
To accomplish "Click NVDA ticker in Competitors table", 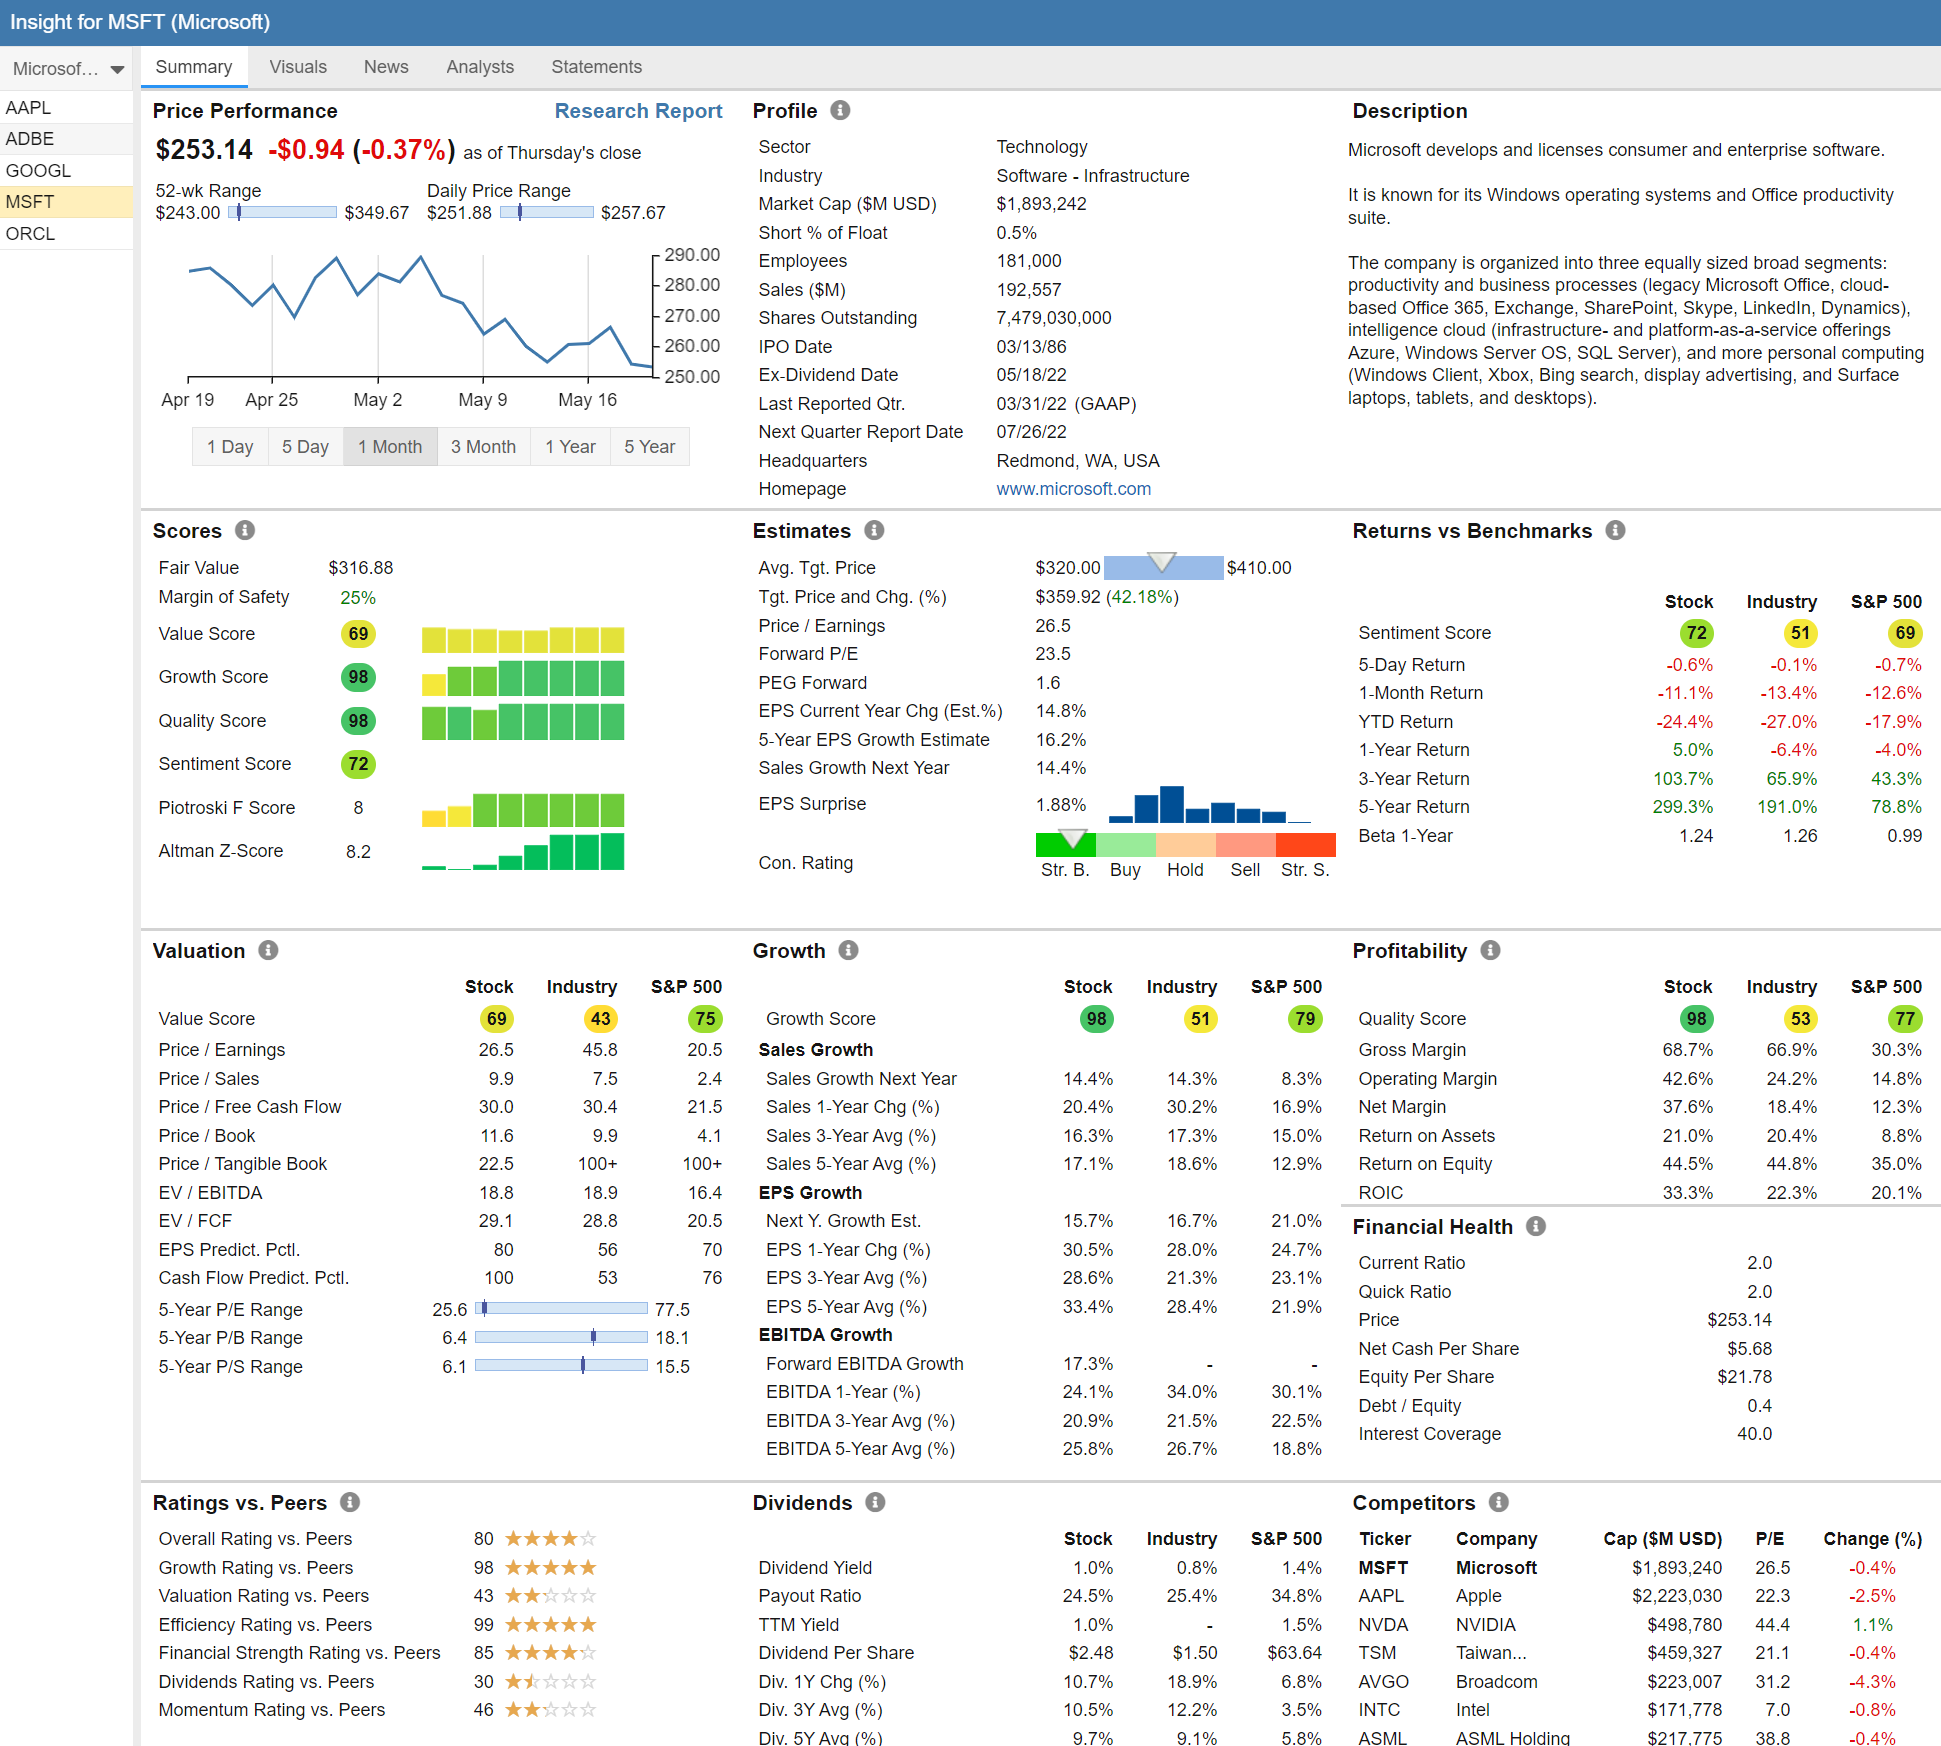I will 1383,1625.
